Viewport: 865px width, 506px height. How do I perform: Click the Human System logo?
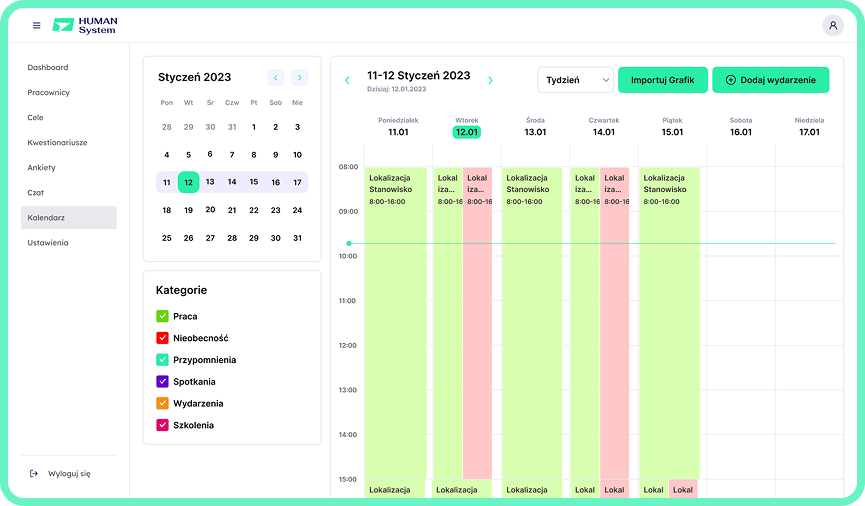84,25
